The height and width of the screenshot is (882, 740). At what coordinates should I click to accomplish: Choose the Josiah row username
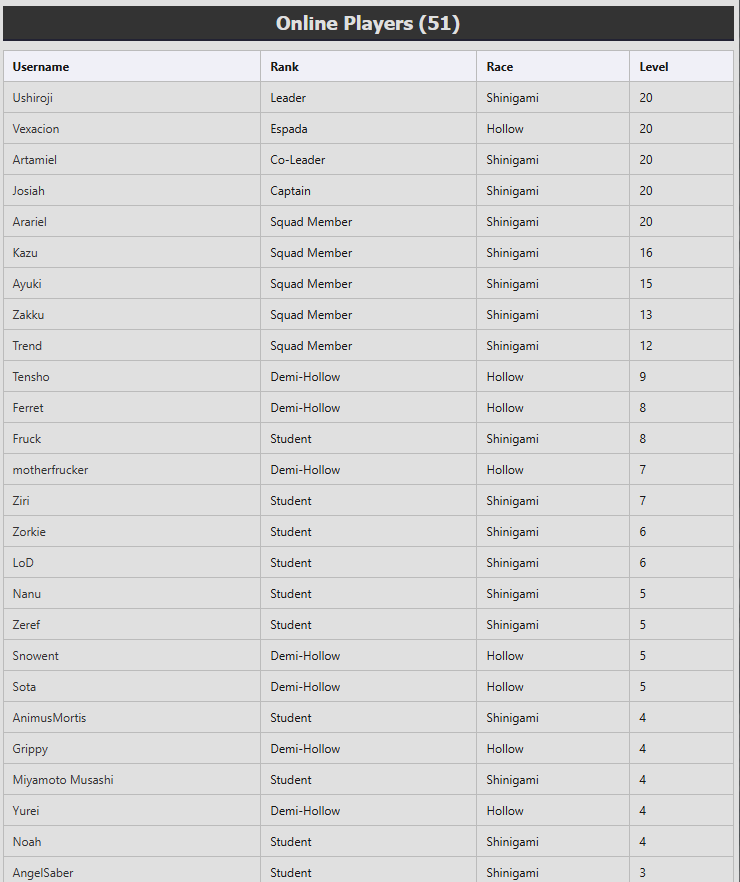(28, 191)
